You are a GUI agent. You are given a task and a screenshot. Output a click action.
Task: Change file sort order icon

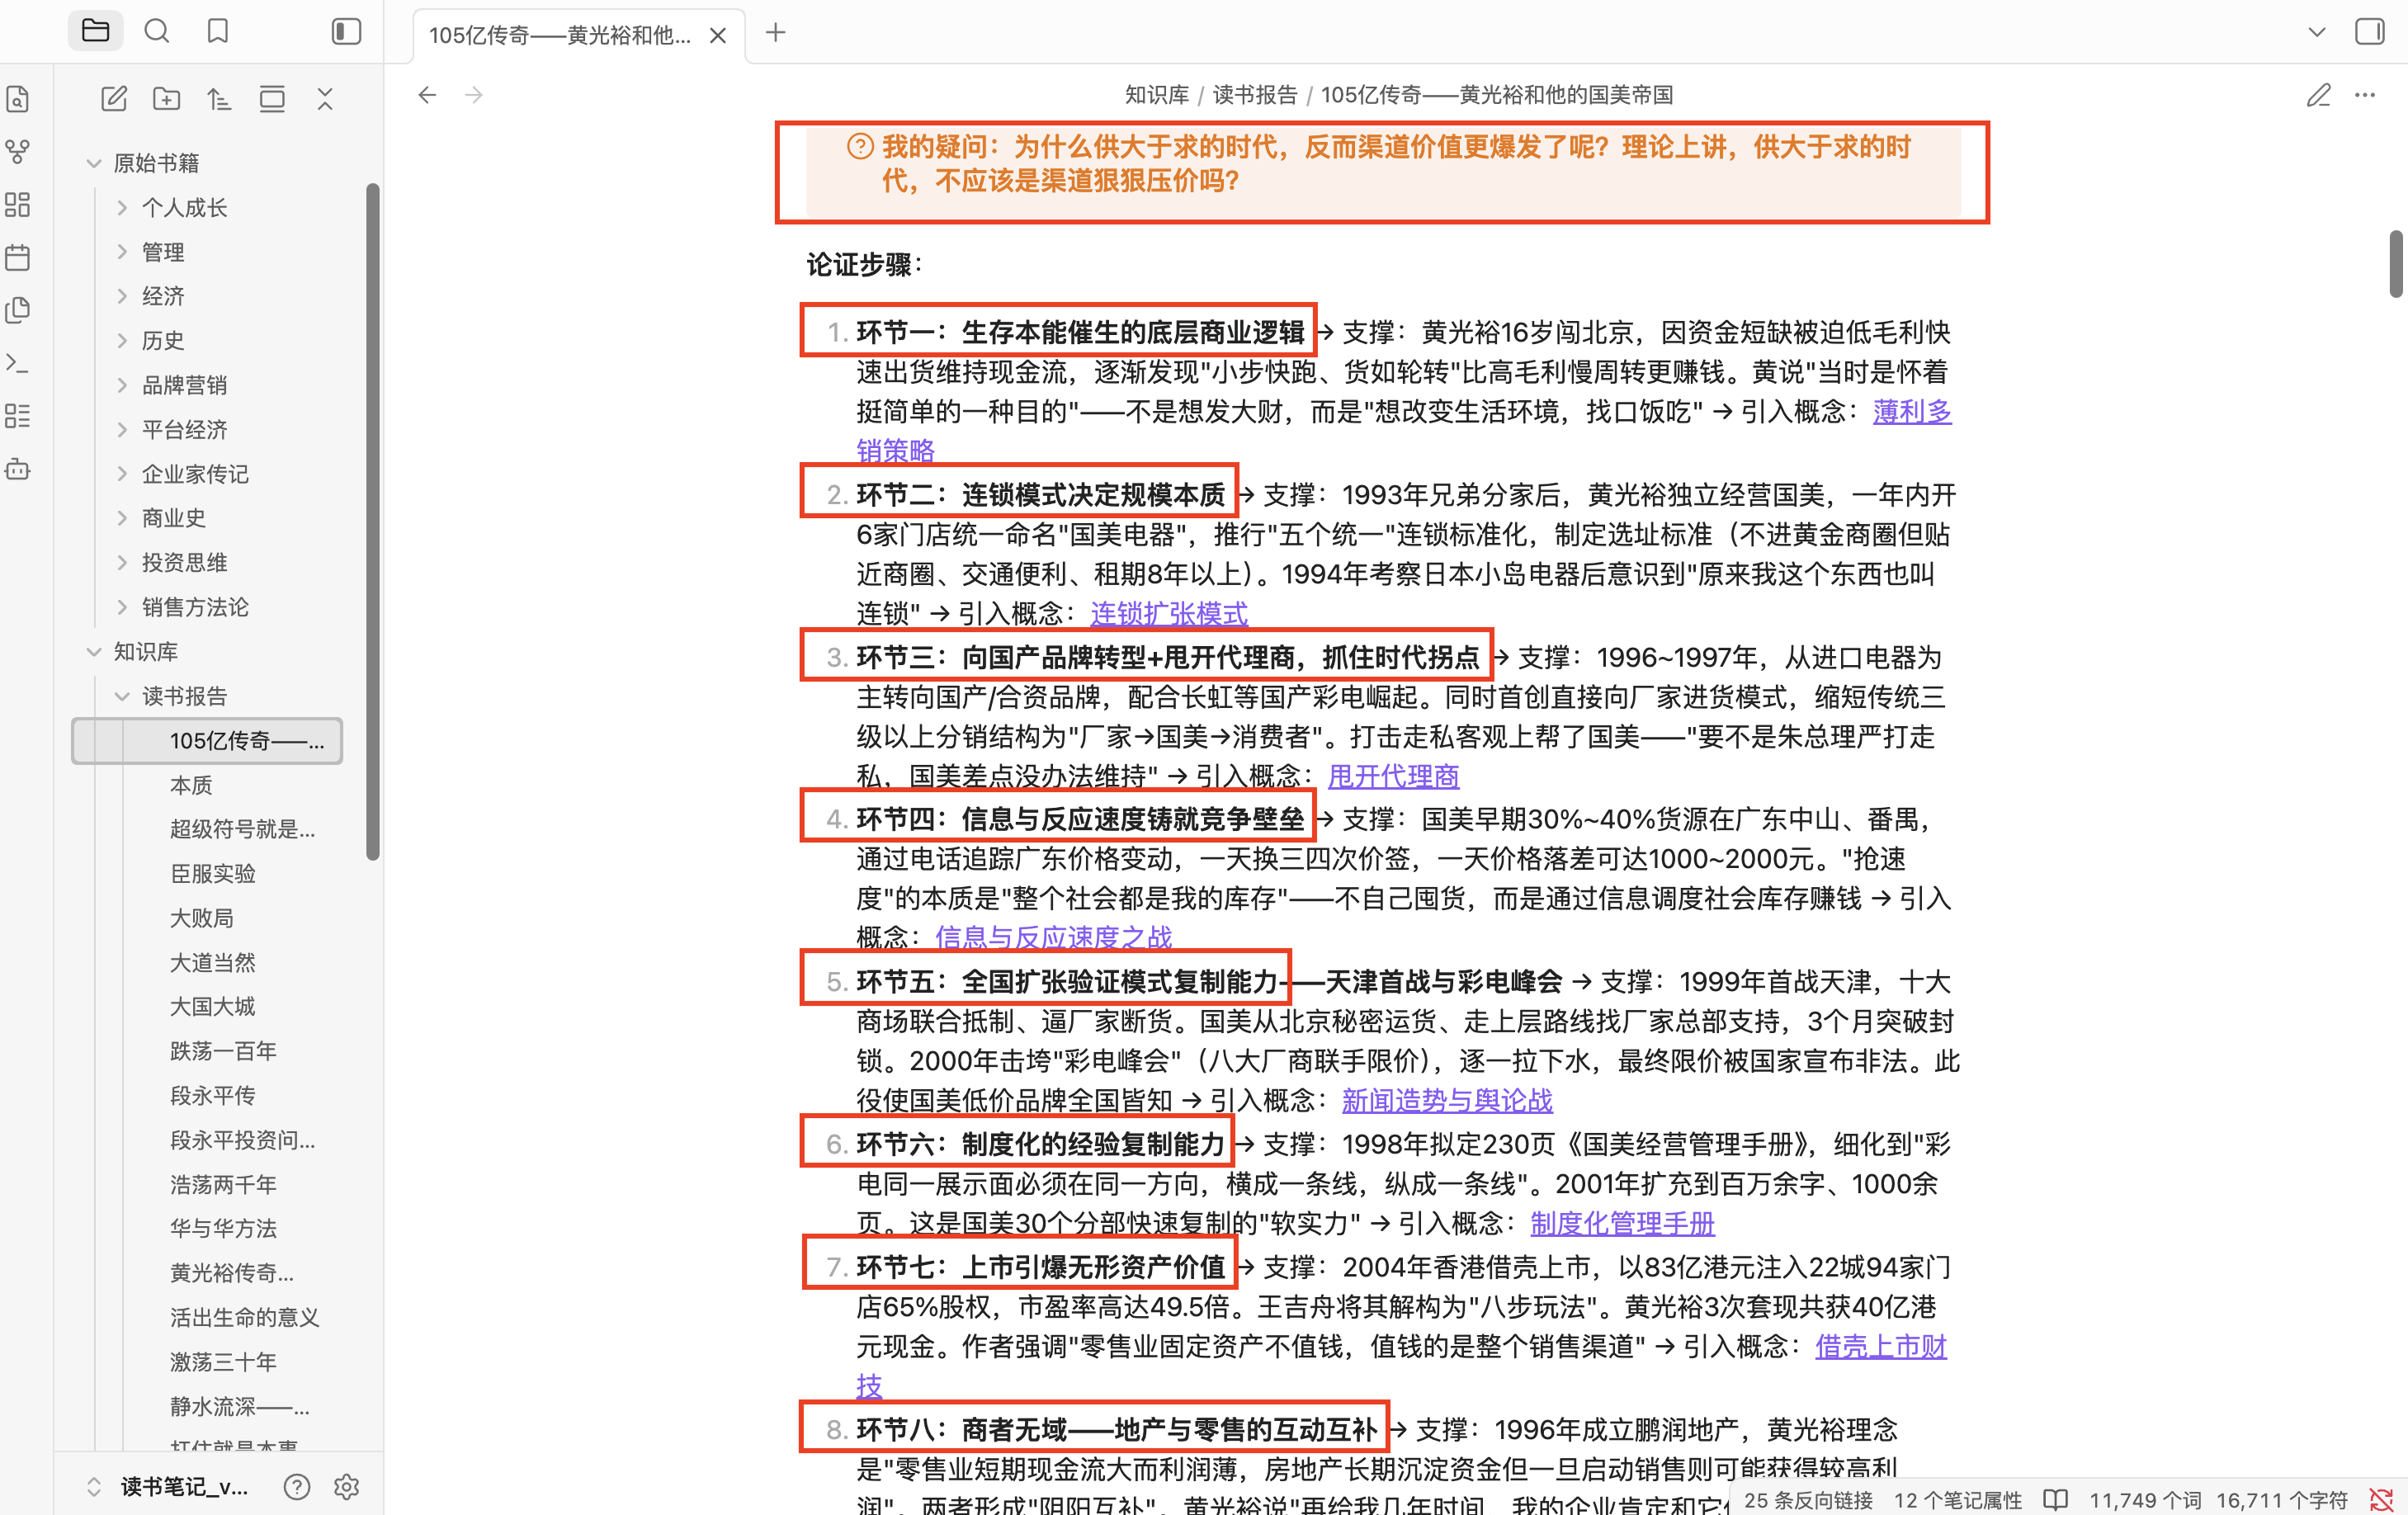click(x=219, y=98)
